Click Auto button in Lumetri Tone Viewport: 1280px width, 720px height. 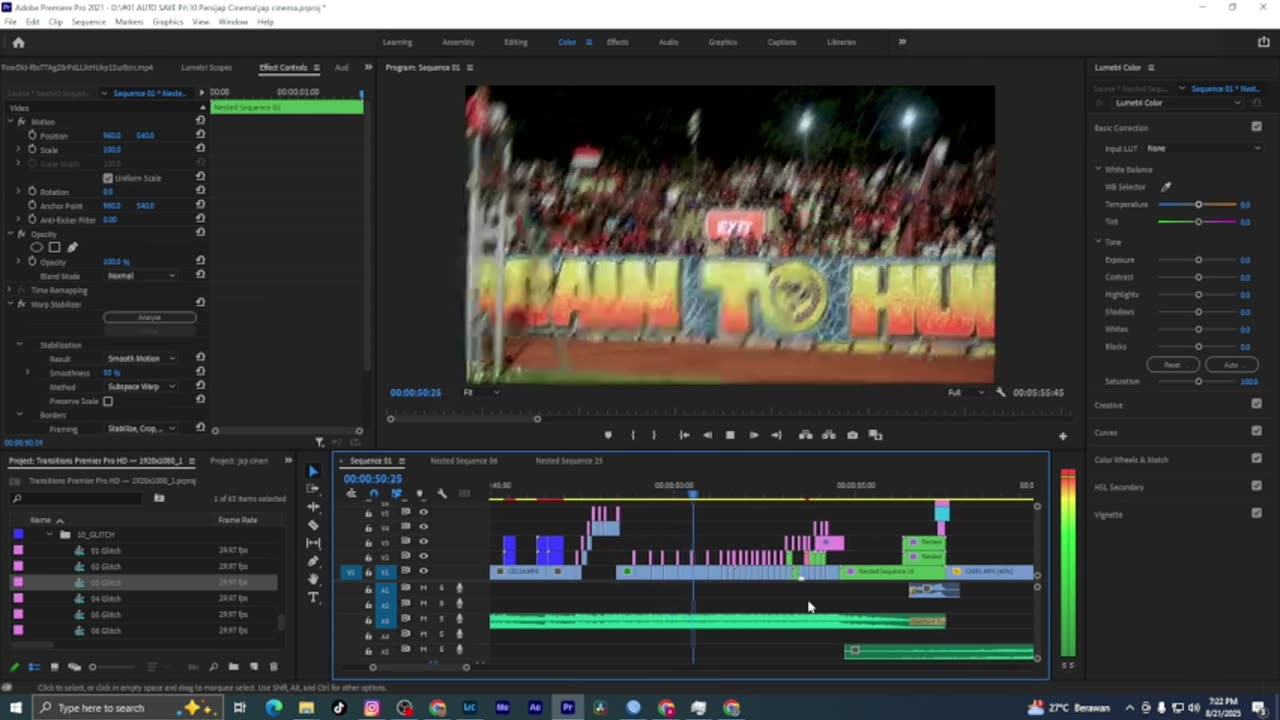click(x=1231, y=365)
